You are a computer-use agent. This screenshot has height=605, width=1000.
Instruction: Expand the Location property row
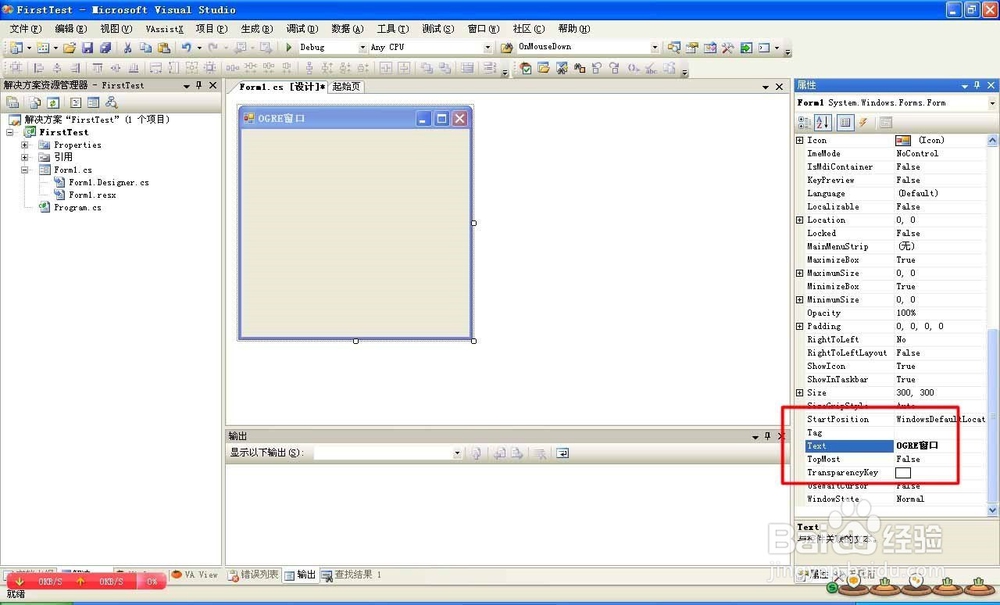tap(800, 220)
